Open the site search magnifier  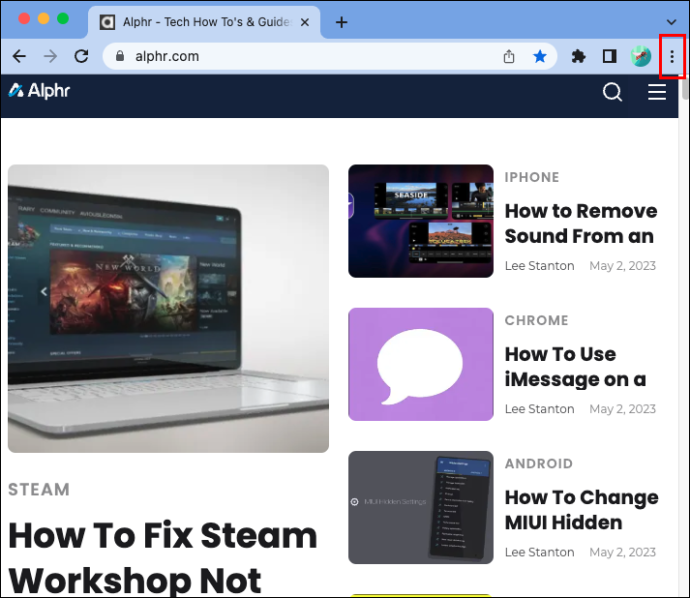(x=612, y=92)
